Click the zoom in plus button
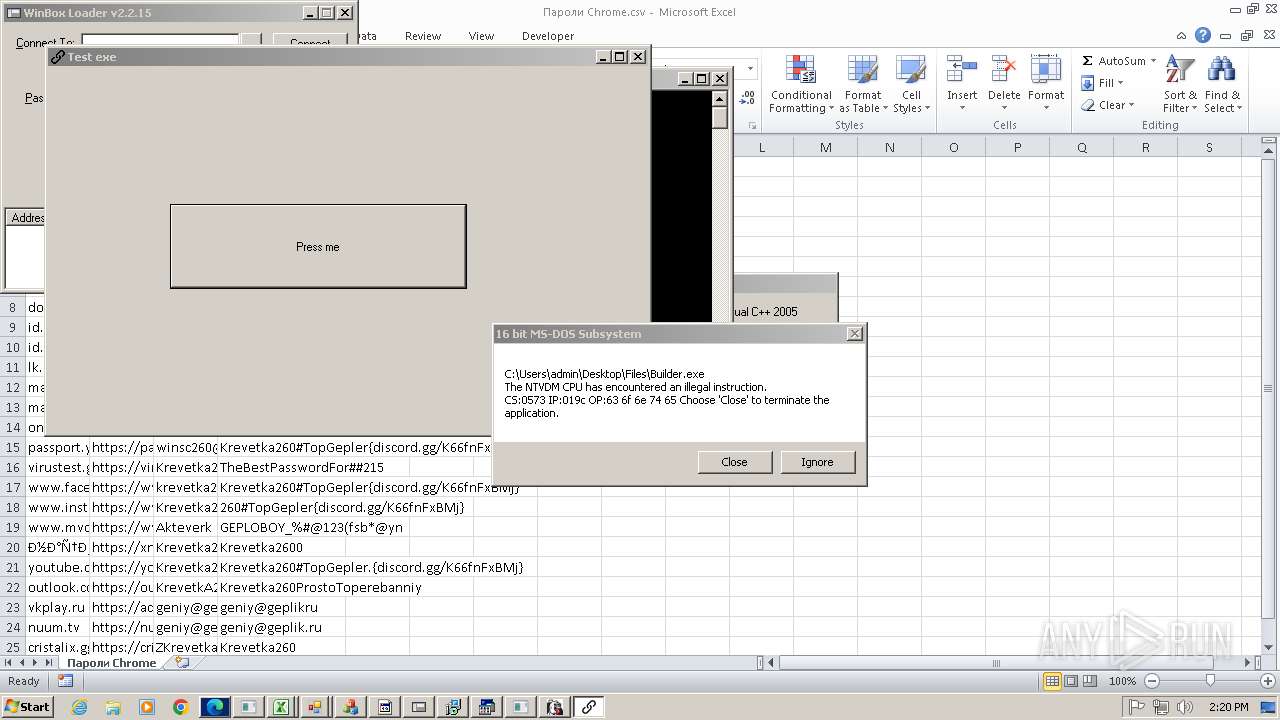The width and height of the screenshot is (1280, 720). point(1268,681)
